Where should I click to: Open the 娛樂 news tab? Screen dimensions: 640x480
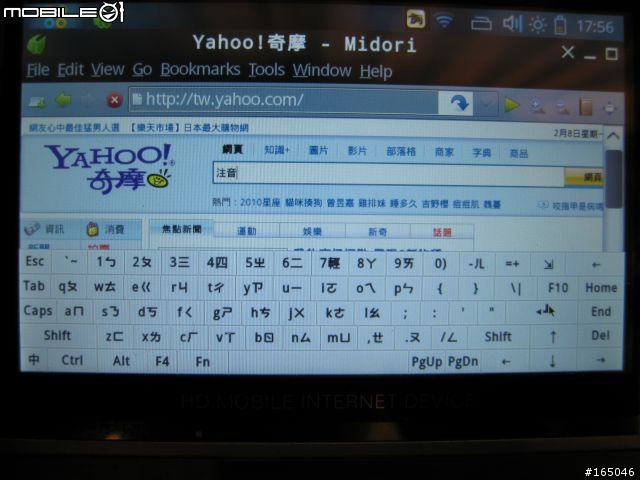[312, 232]
